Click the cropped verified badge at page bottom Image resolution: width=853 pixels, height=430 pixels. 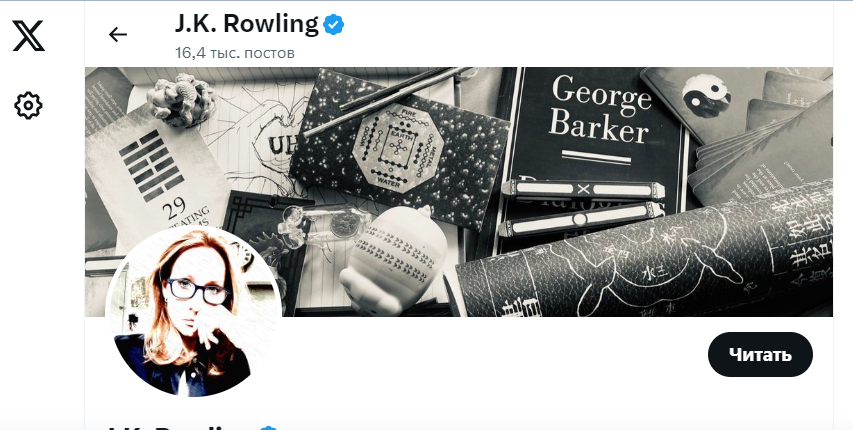[269, 427]
